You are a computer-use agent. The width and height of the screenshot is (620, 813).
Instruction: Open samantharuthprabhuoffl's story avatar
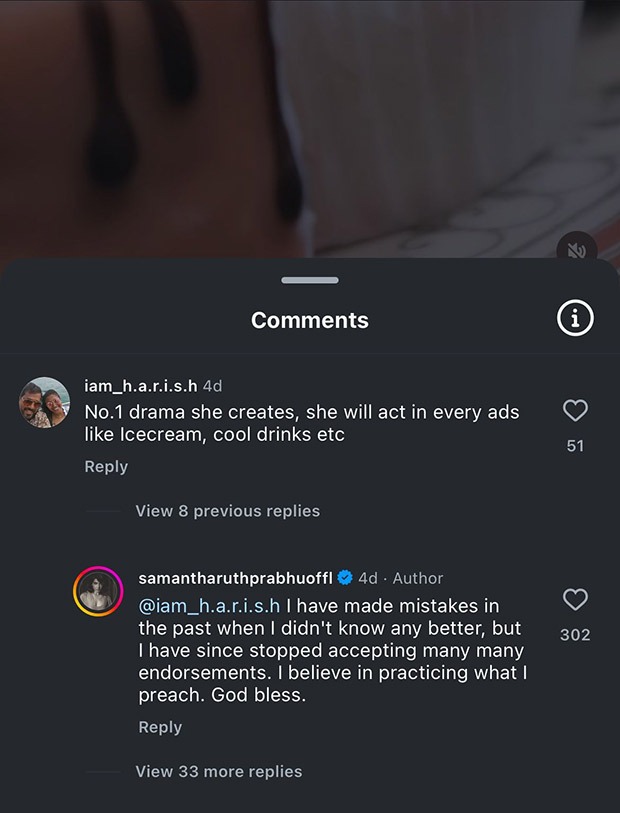pyautogui.click(x=98, y=592)
